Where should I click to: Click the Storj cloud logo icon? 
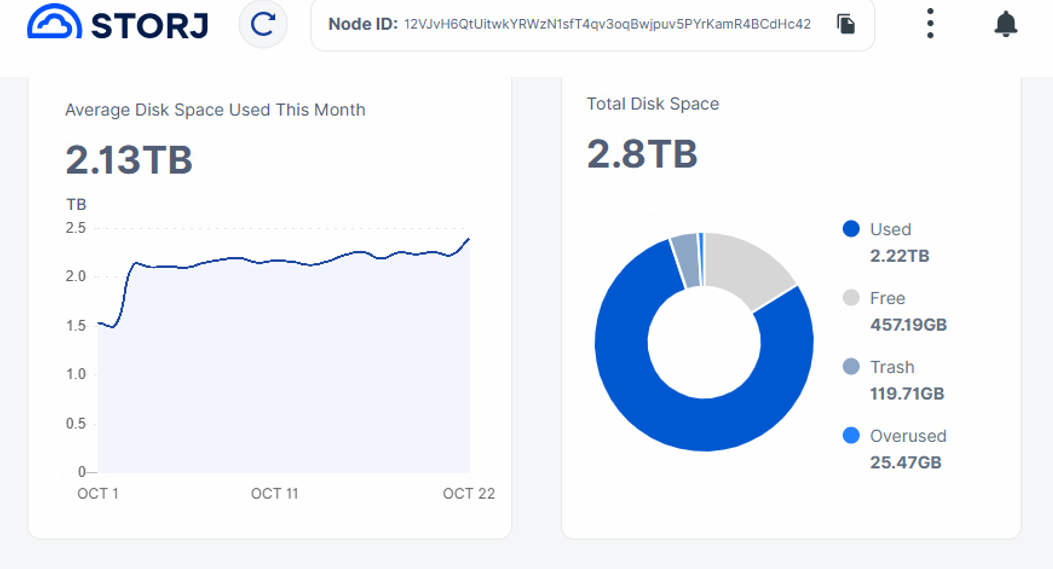54,21
